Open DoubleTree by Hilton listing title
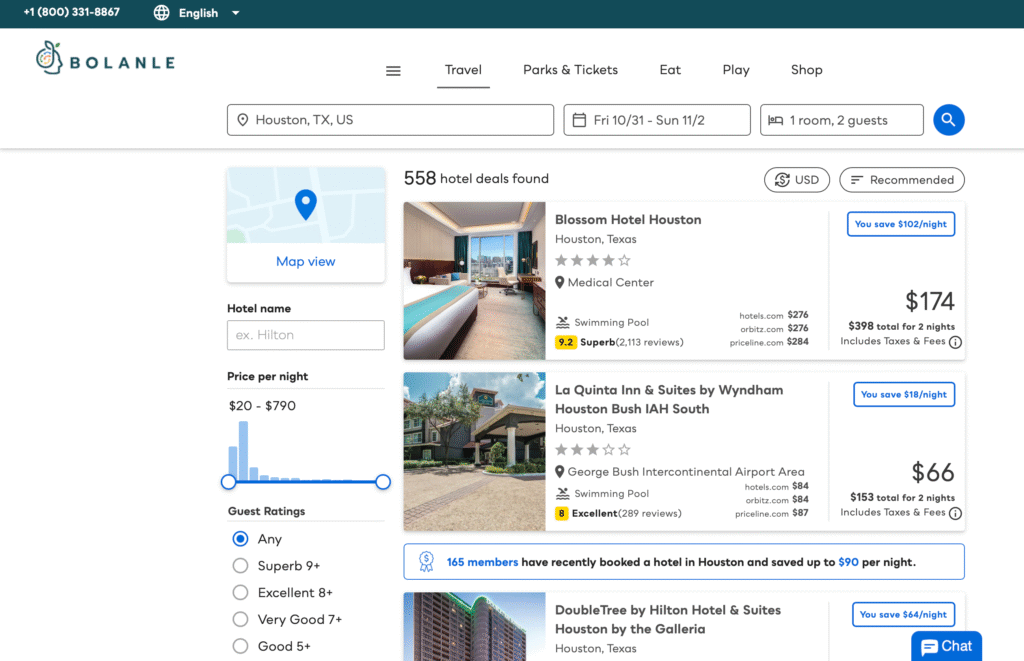This screenshot has width=1024, height=661. tap(667, 619)
